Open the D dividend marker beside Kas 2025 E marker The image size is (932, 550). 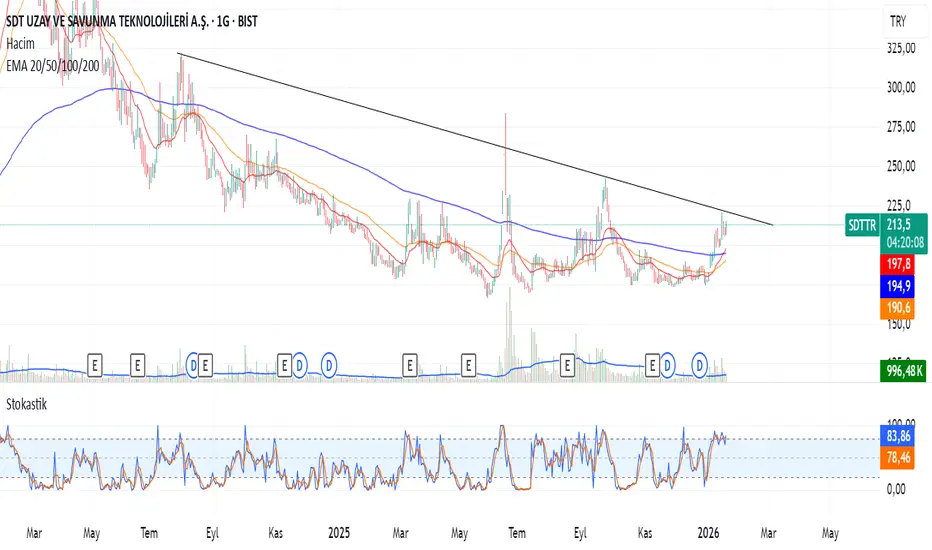667,365
